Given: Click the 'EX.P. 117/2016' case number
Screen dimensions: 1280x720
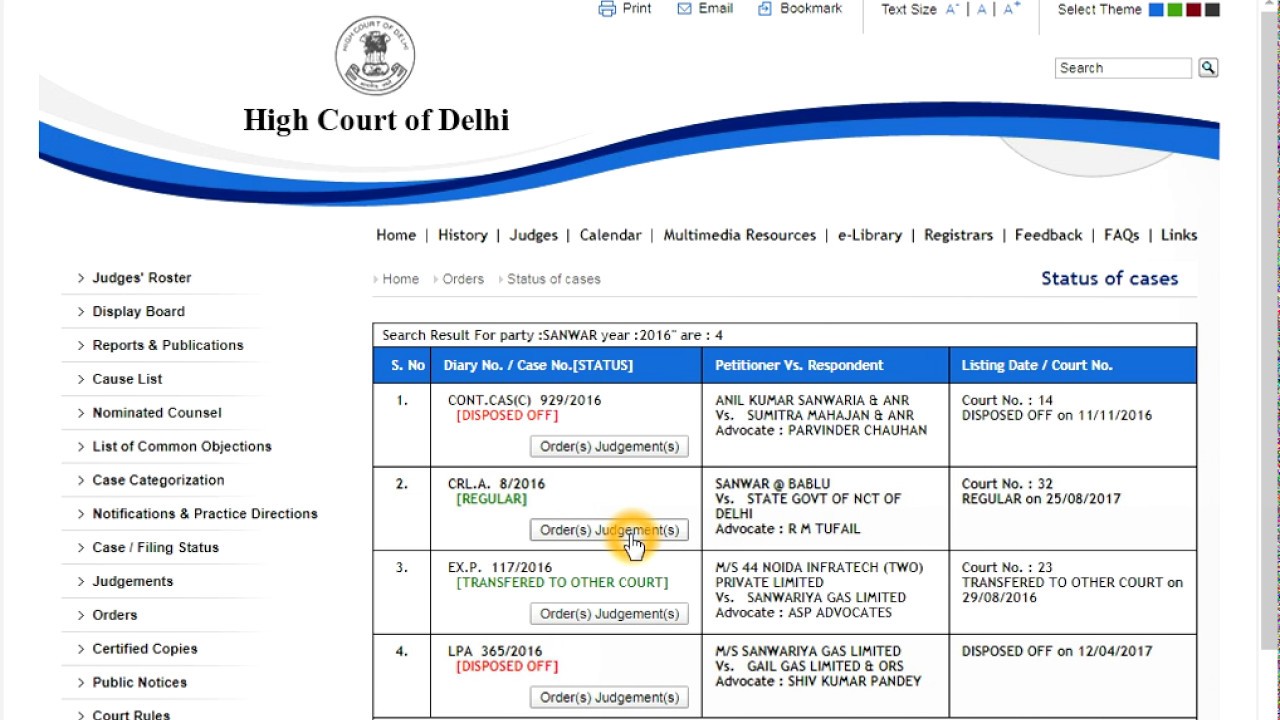Looking at the screenshot, I should [x=499, y=568].
